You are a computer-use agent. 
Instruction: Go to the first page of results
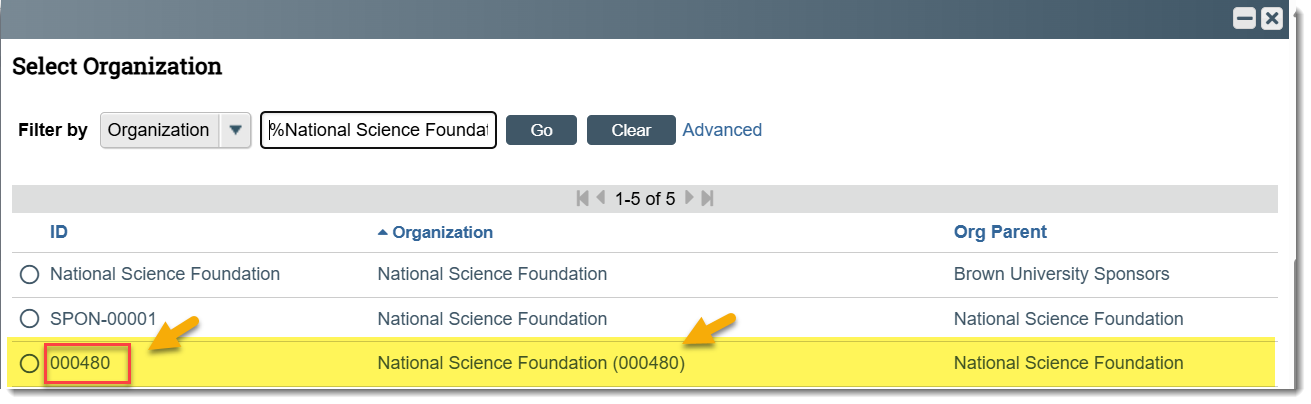point(583,199)
